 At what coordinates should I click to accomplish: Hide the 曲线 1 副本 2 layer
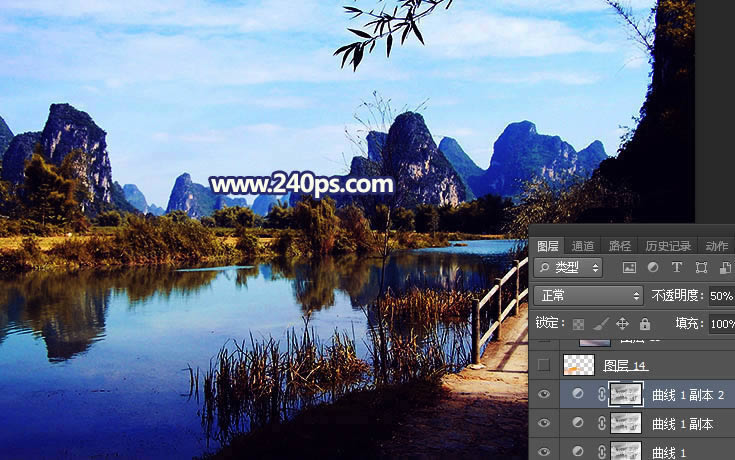point(544,395)
